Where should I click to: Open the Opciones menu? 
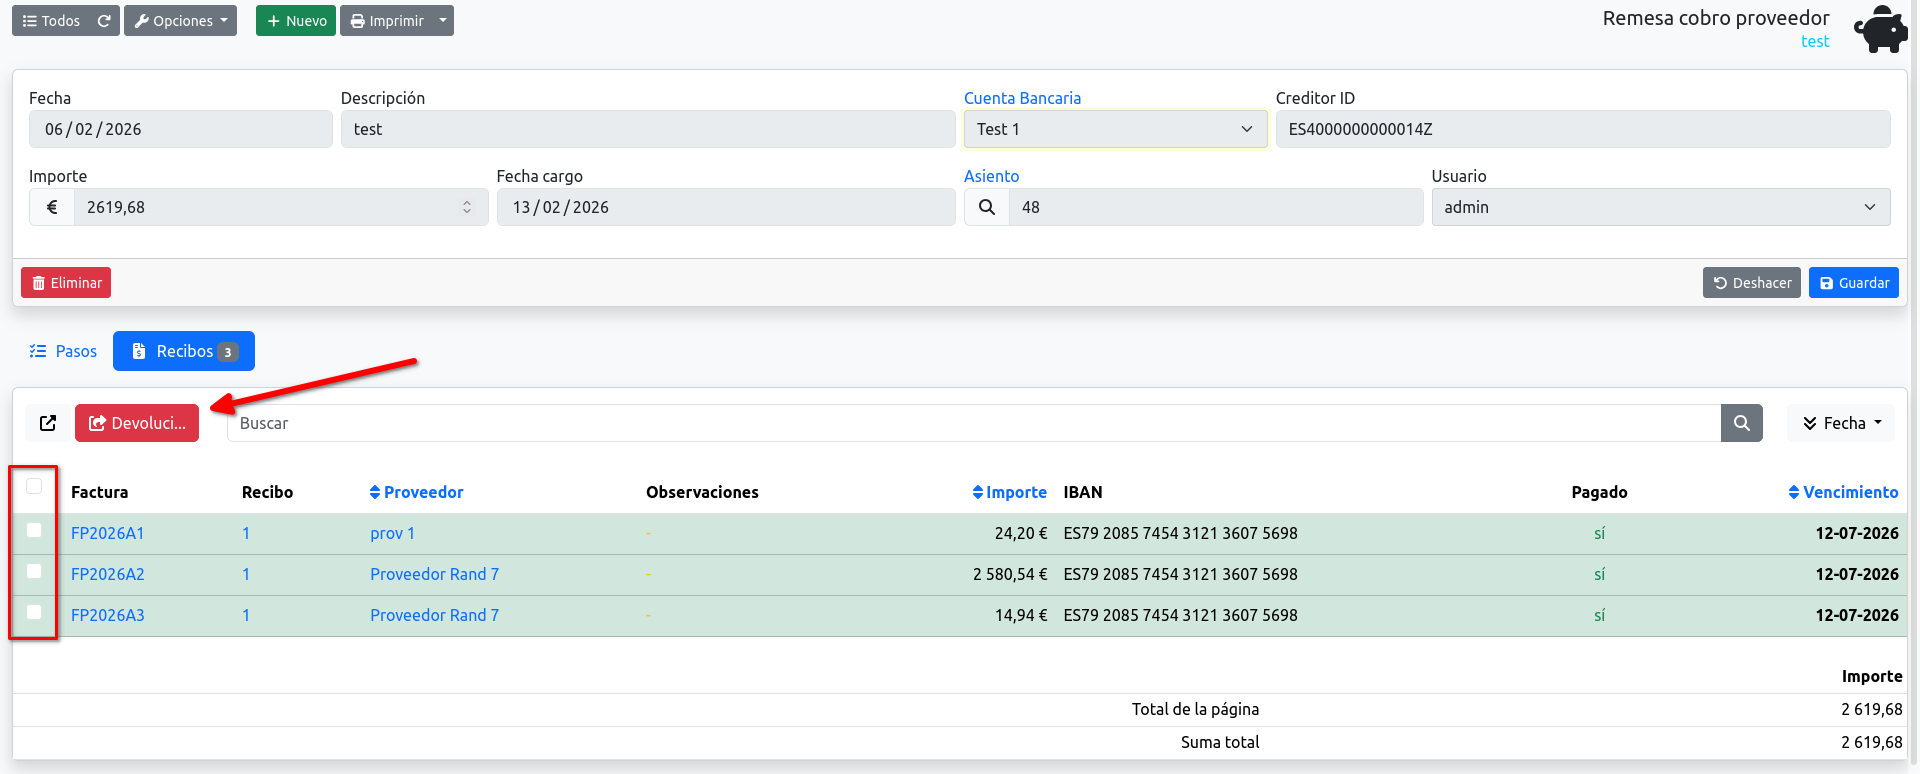click(180, 21)
